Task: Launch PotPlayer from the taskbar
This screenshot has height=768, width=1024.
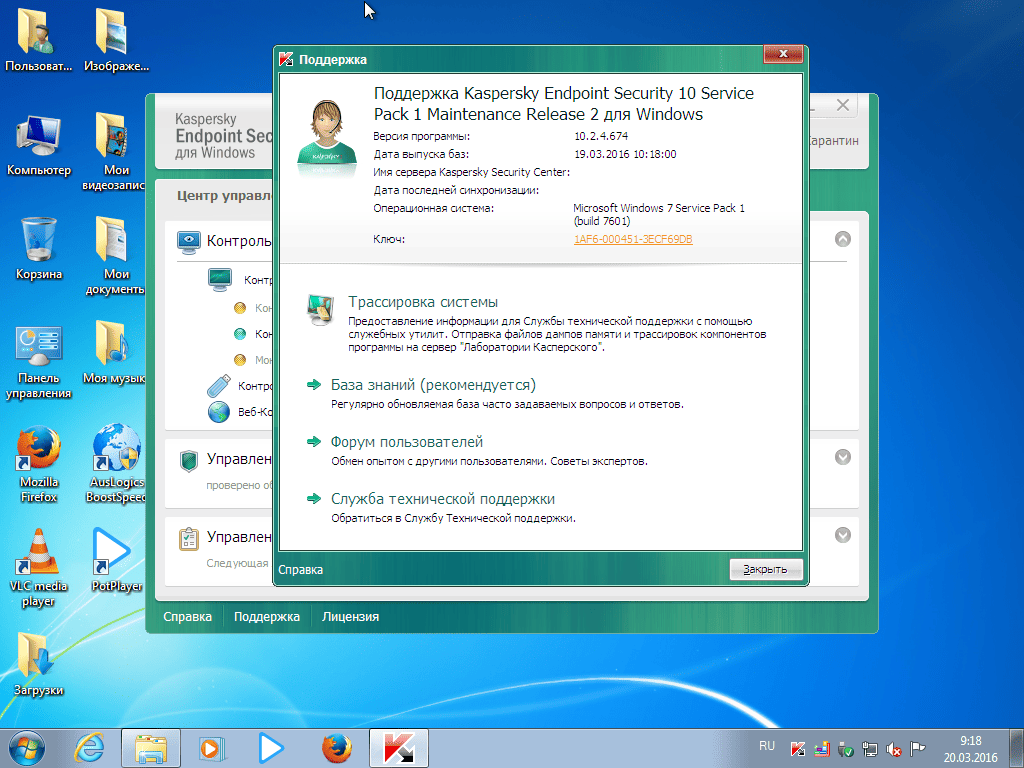Action: (270, 748)
